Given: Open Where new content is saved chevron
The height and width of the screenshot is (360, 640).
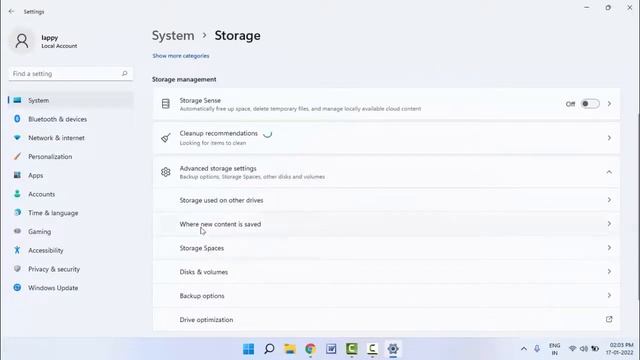Looking at the screenshot, I should point(609,224).
